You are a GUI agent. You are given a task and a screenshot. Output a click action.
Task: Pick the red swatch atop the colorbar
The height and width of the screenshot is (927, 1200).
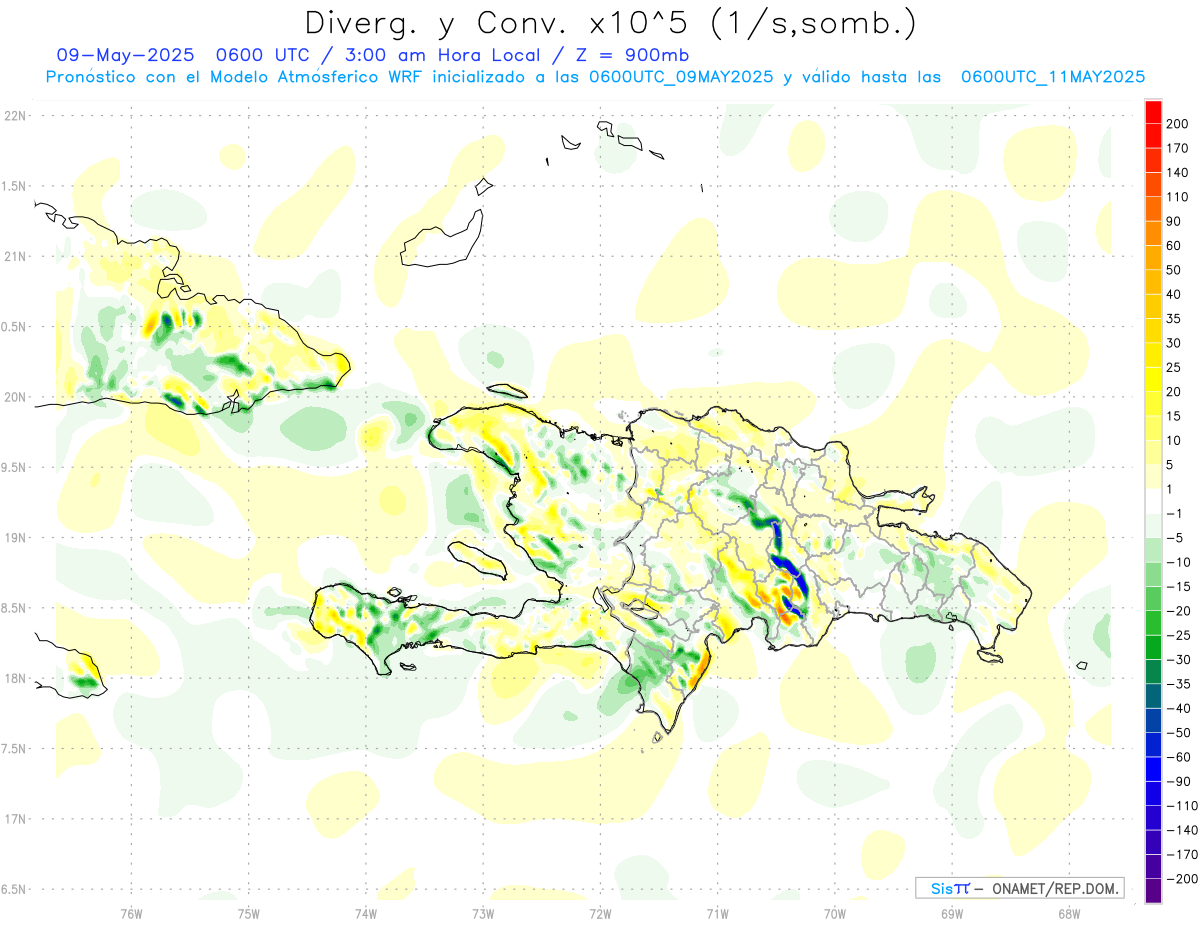click(x=1154, y=112)
